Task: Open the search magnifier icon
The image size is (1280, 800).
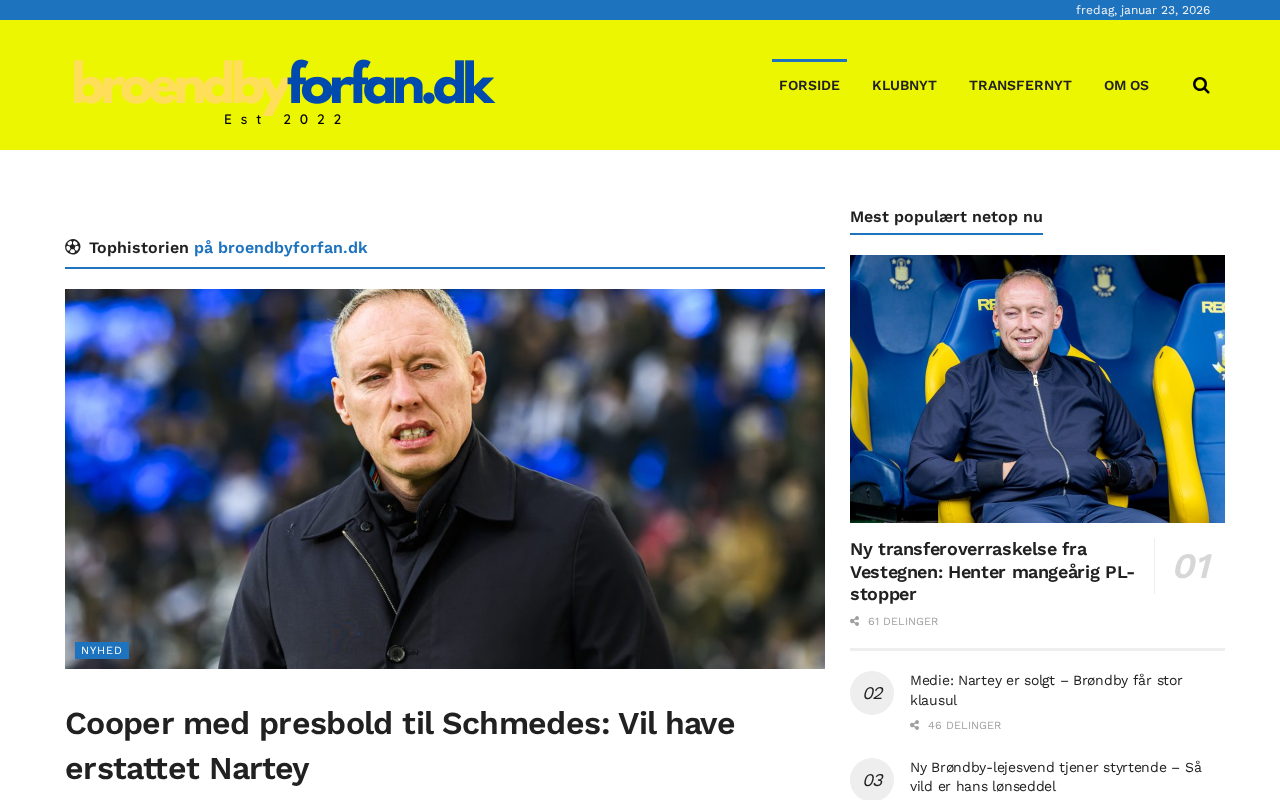Action: [x=1201, y=86]
